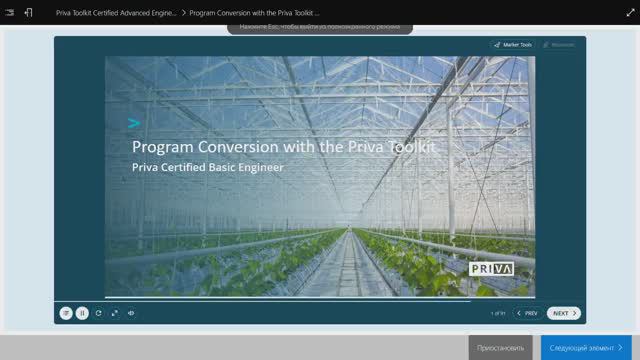Advance to the next slide with NEXT
The width and height of the screenshot is (640, 360).
tap(564, 313)
